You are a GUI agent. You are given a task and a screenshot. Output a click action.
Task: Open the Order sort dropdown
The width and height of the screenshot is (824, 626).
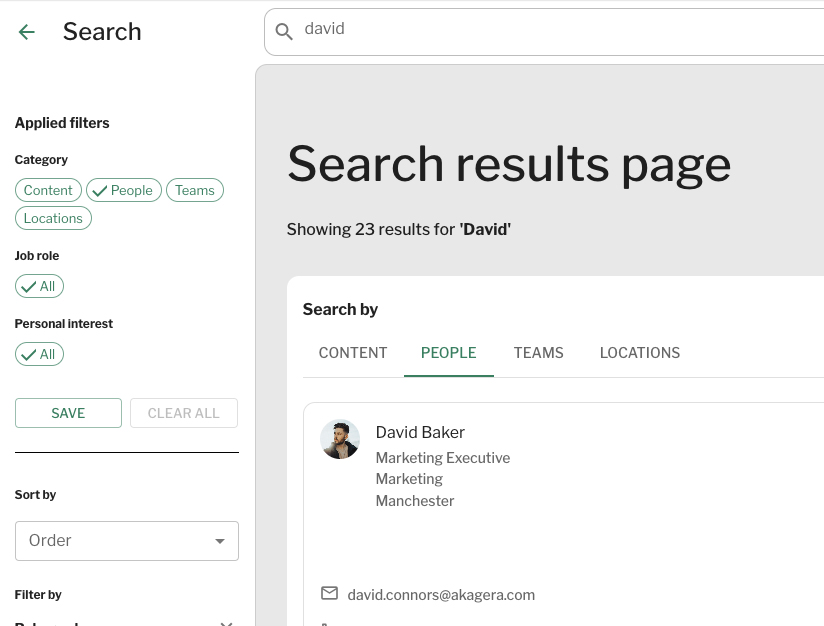click(127, 541)
